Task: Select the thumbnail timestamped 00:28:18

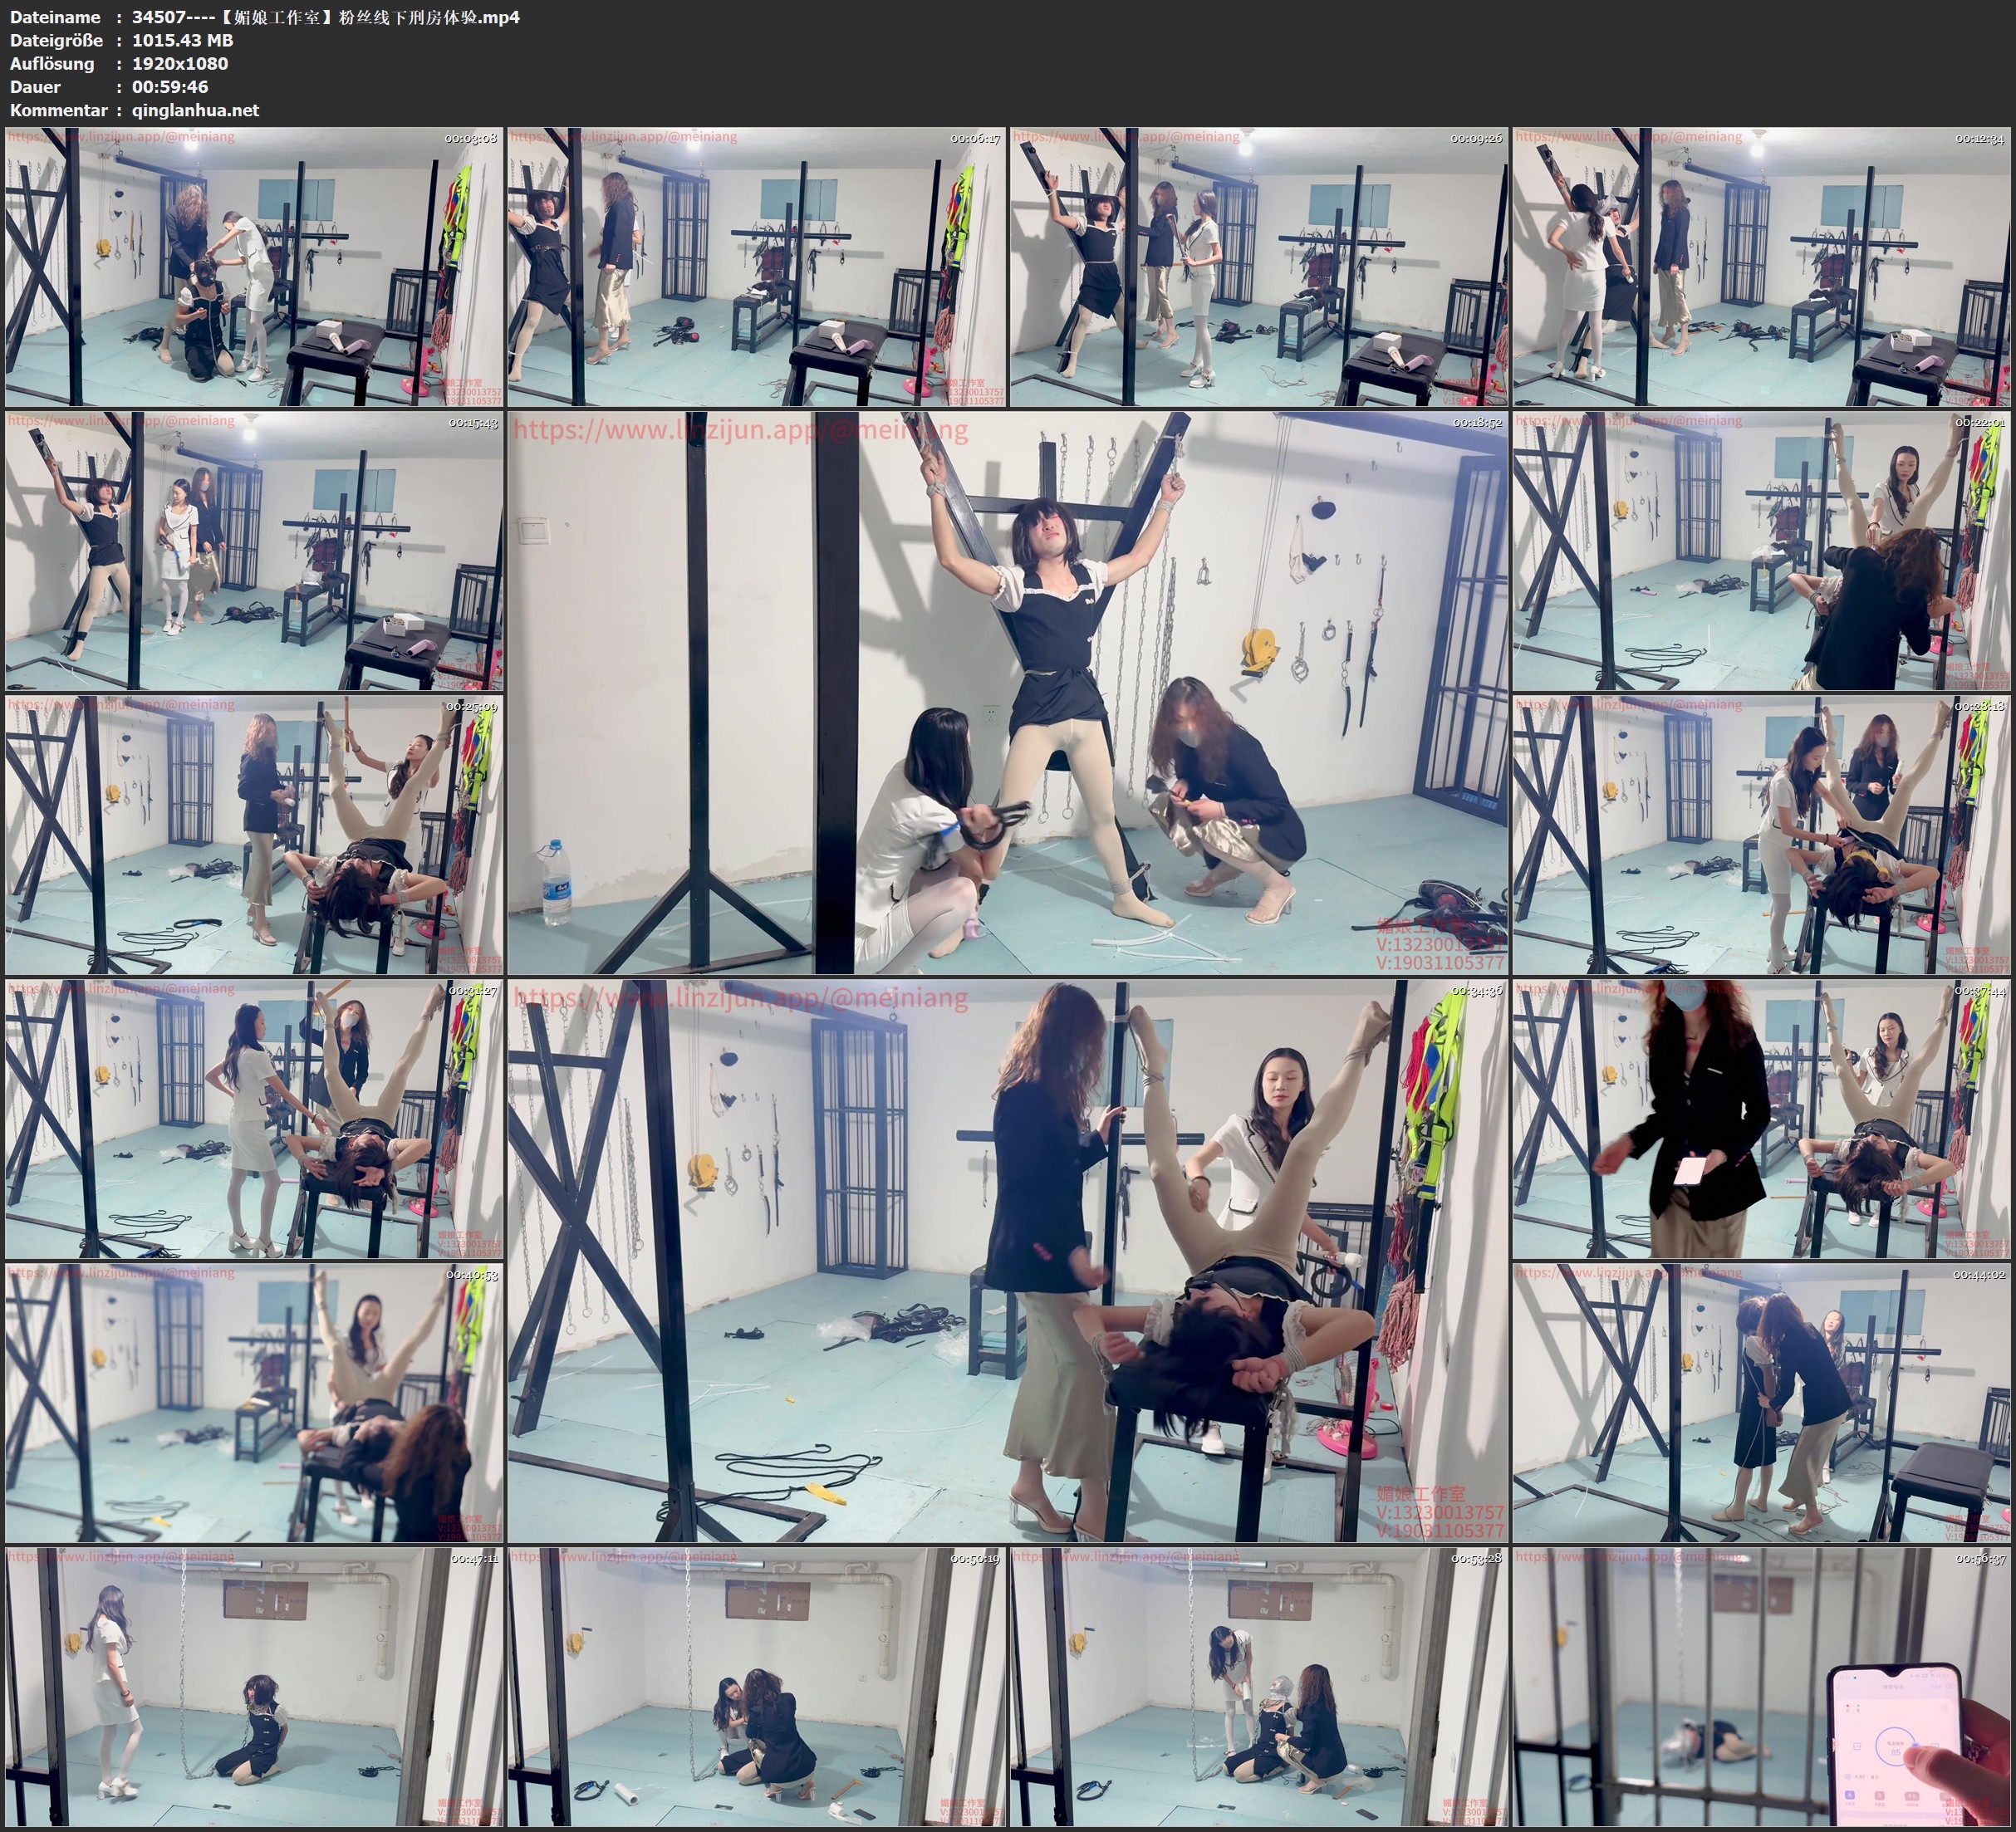Action: click(1761, 835)
